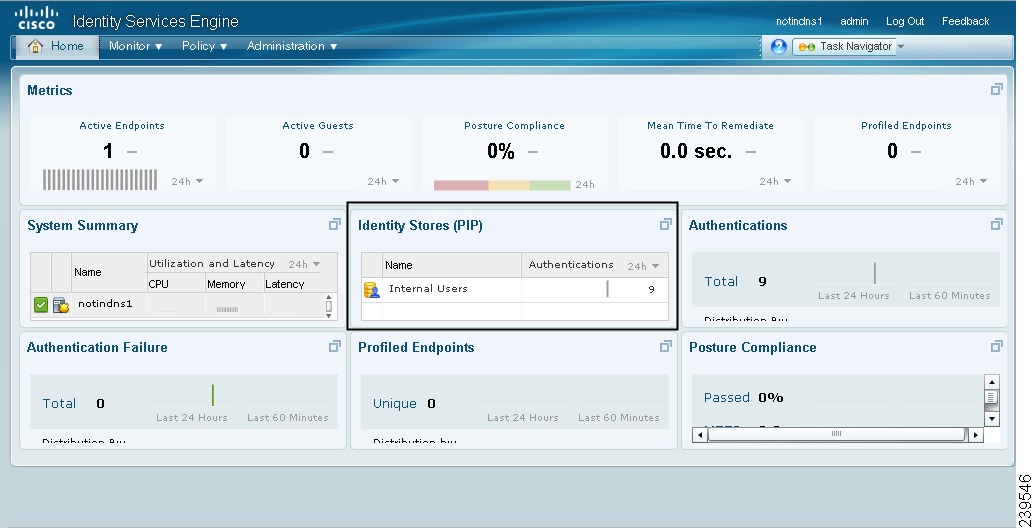Click the Active Endpoints metric value 1
Screen dimensions: 1036x528
pyautogui.click(x=108, y=151)
